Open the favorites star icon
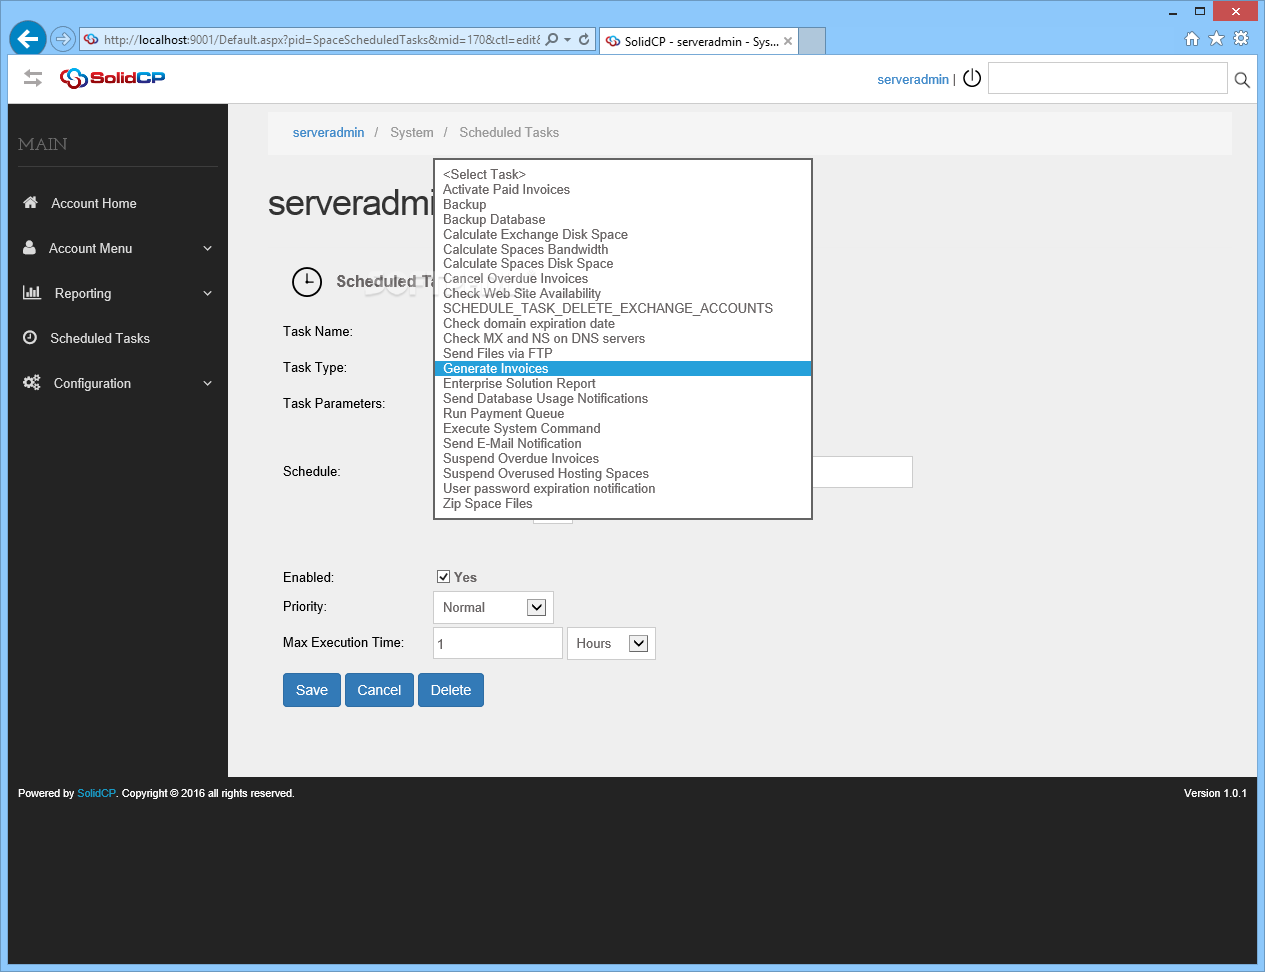Viewport: 1265px width, 972px height. coord(1216,39)
